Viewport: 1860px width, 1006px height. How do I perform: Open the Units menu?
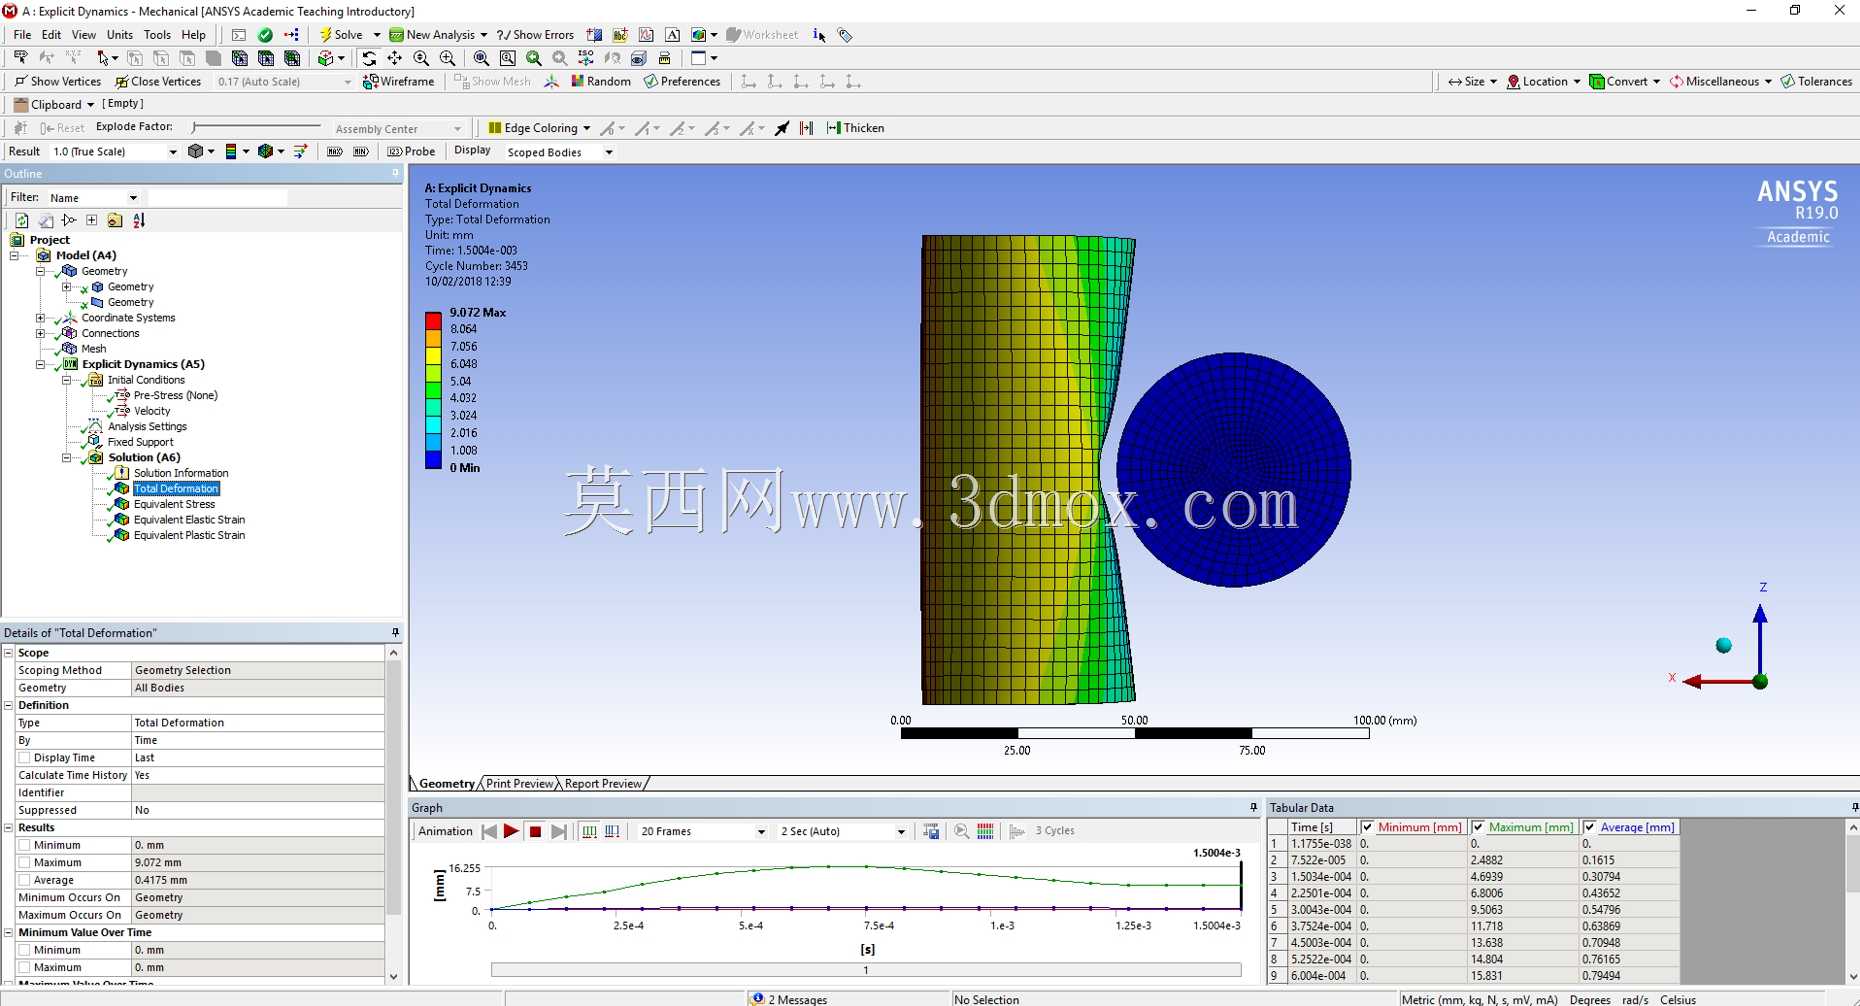coord(119,35)
